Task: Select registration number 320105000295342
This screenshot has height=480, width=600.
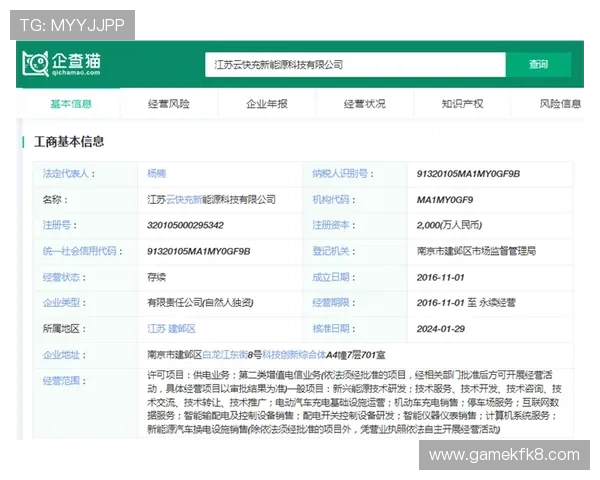Action: pyautogui.click(x=185, y=225)
